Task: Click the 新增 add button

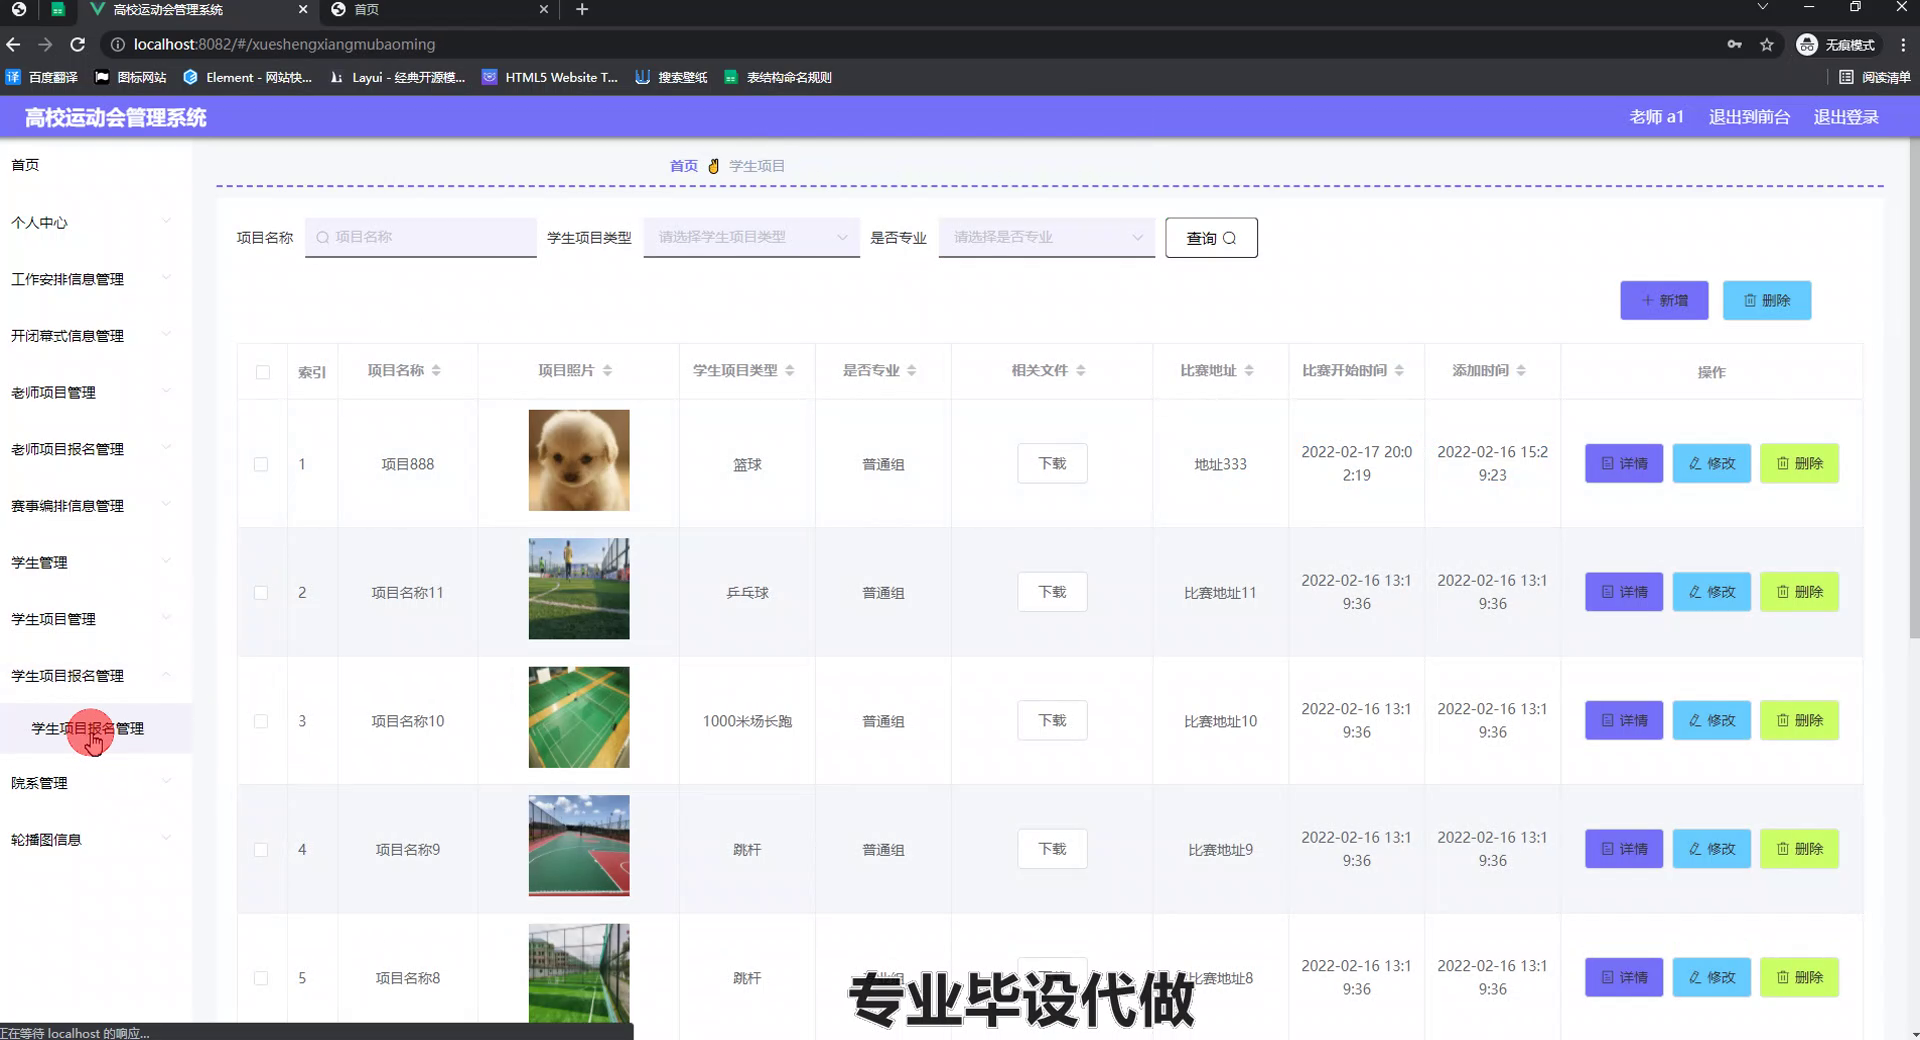Action: (1664, 300)
